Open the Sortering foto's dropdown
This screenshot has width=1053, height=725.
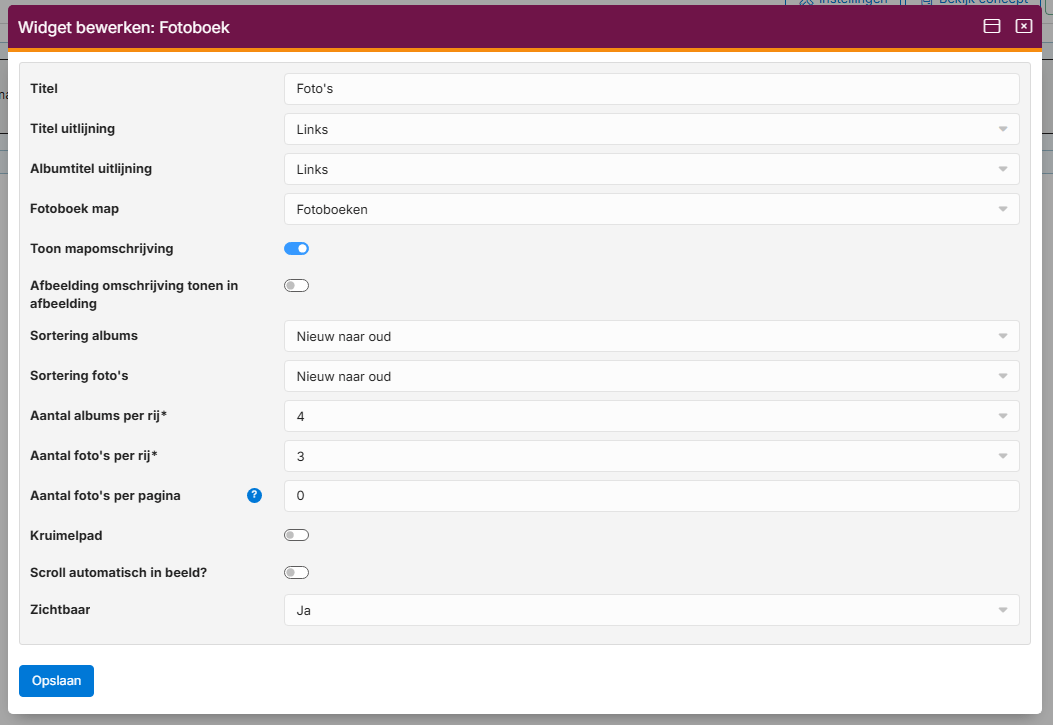pos(651,376)
